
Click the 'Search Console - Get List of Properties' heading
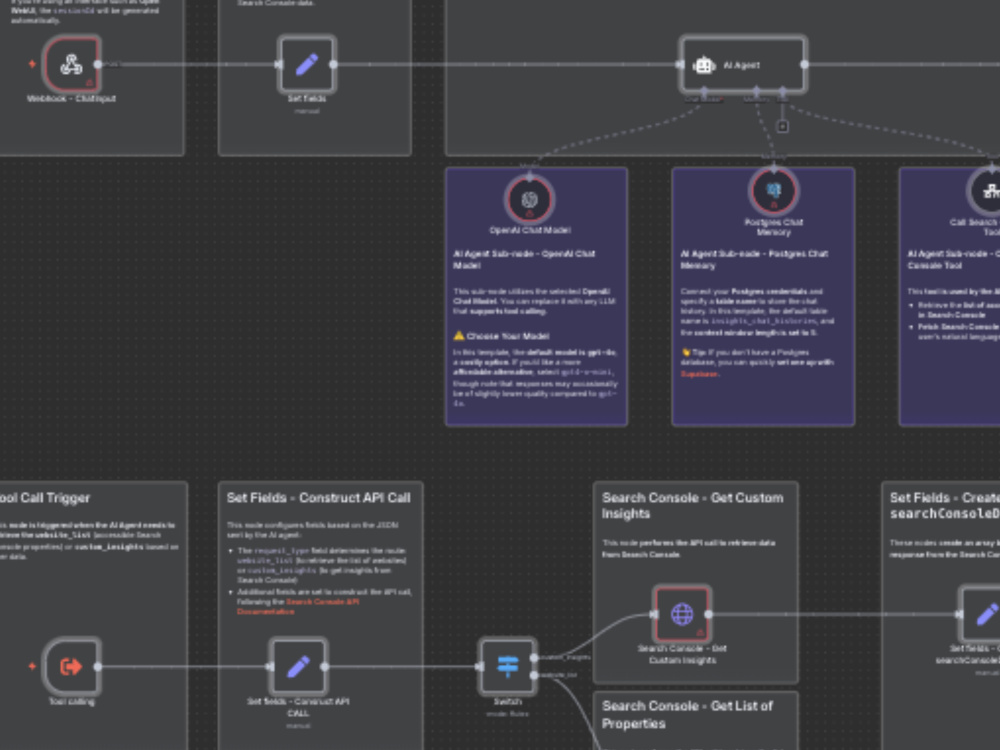point(688,715)
